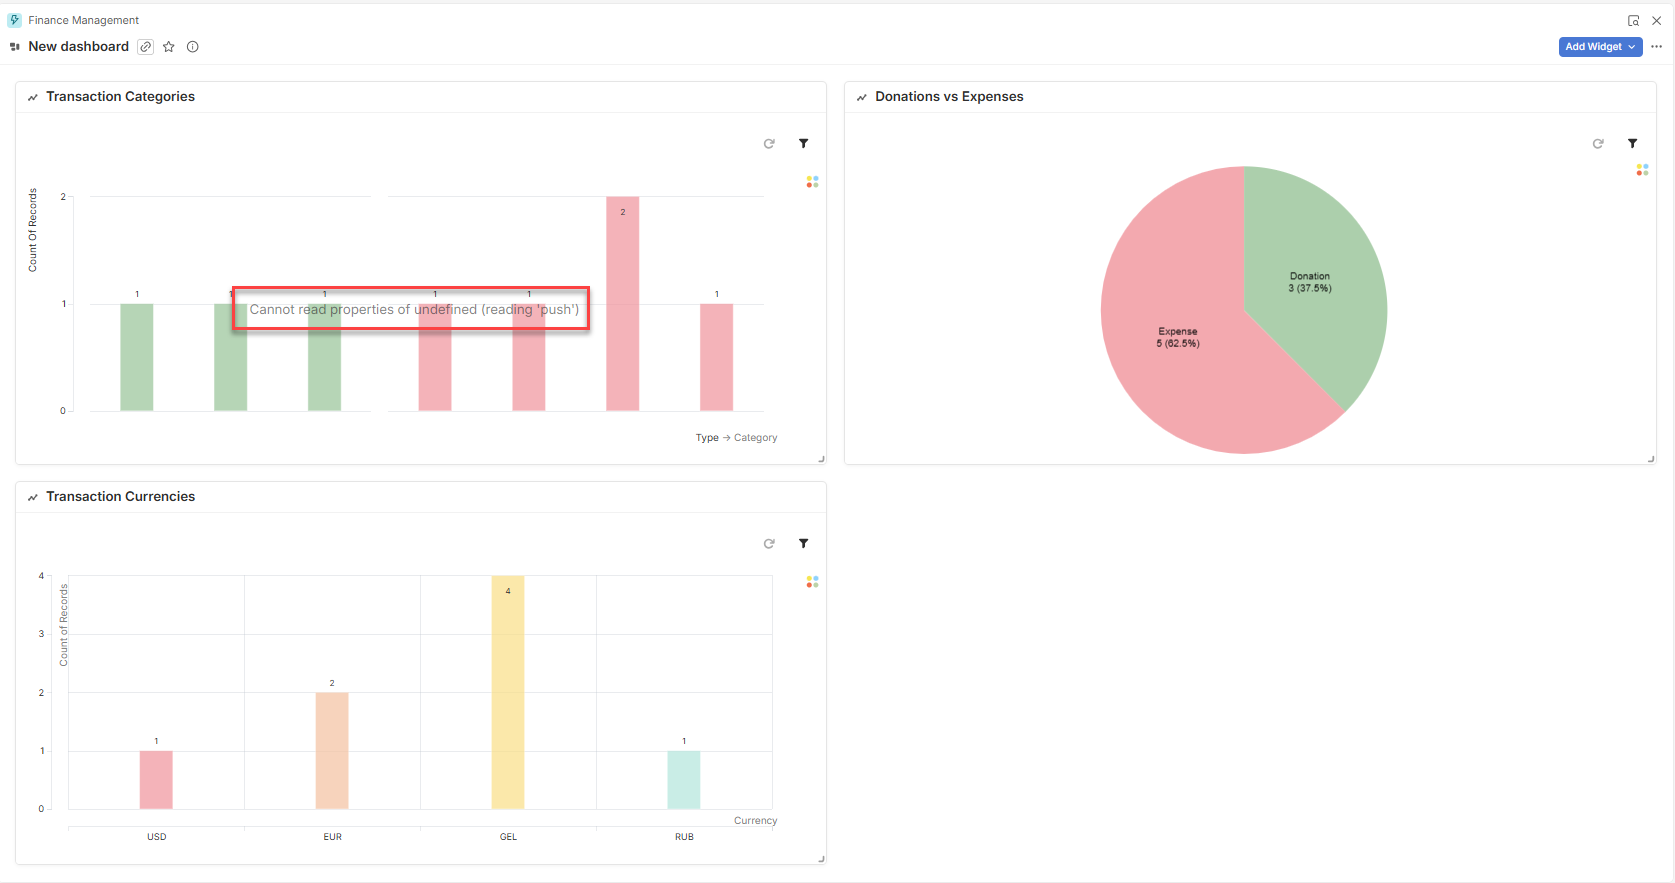
Task: Copy the dashboard link icon
Action: coord(146,47)
